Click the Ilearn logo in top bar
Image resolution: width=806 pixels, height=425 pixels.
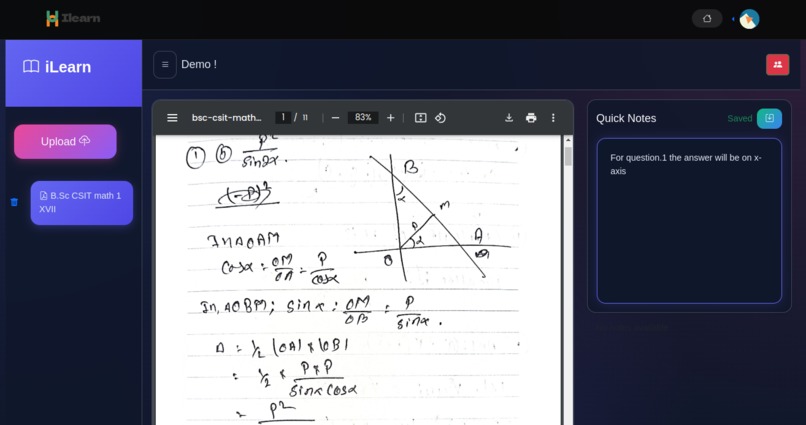pos(73,19)
